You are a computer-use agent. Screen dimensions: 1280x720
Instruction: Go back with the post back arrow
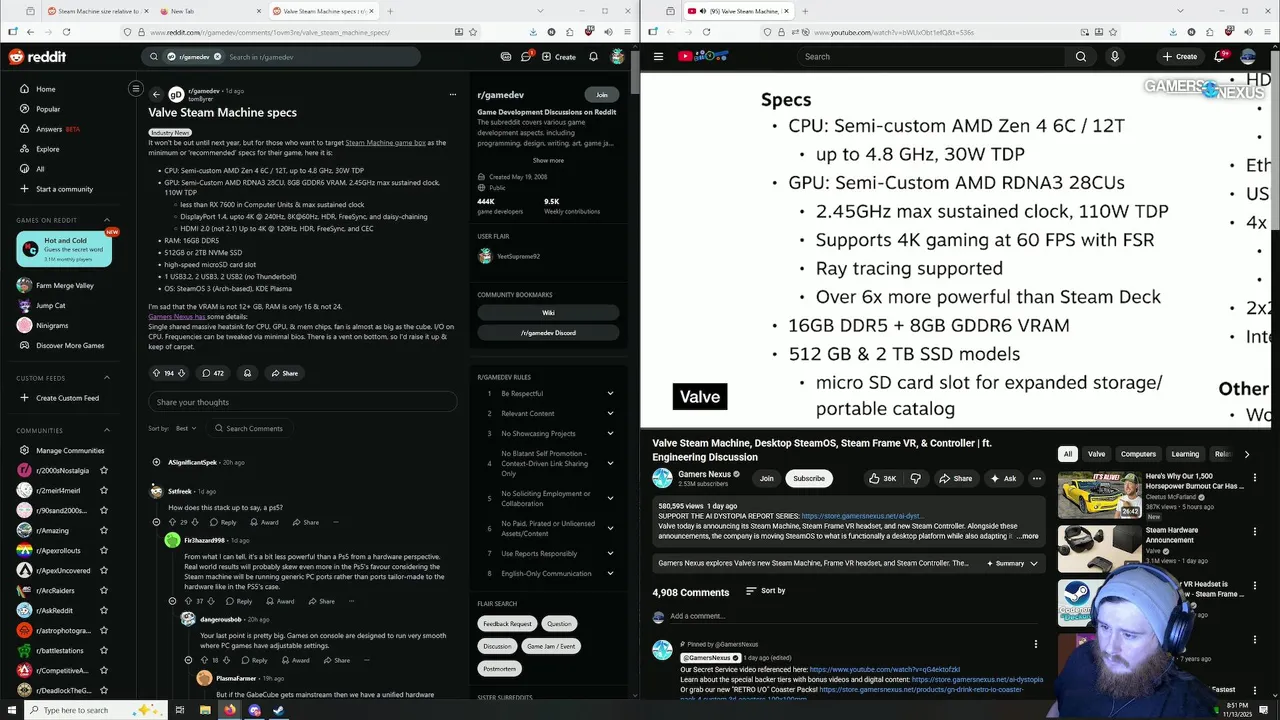[x=156, y=95]
